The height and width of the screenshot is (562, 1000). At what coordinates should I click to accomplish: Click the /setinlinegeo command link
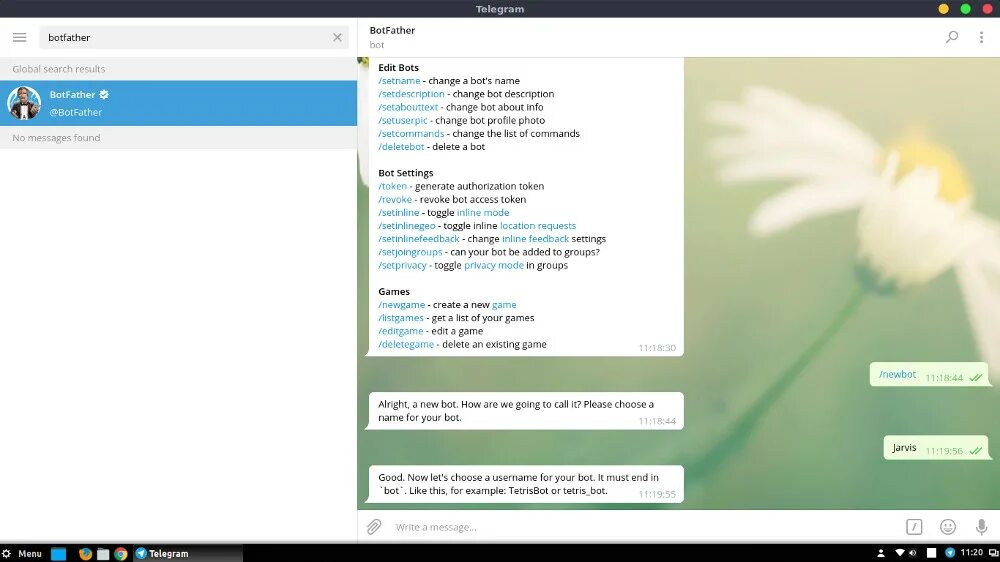click(x=407, y=226)
